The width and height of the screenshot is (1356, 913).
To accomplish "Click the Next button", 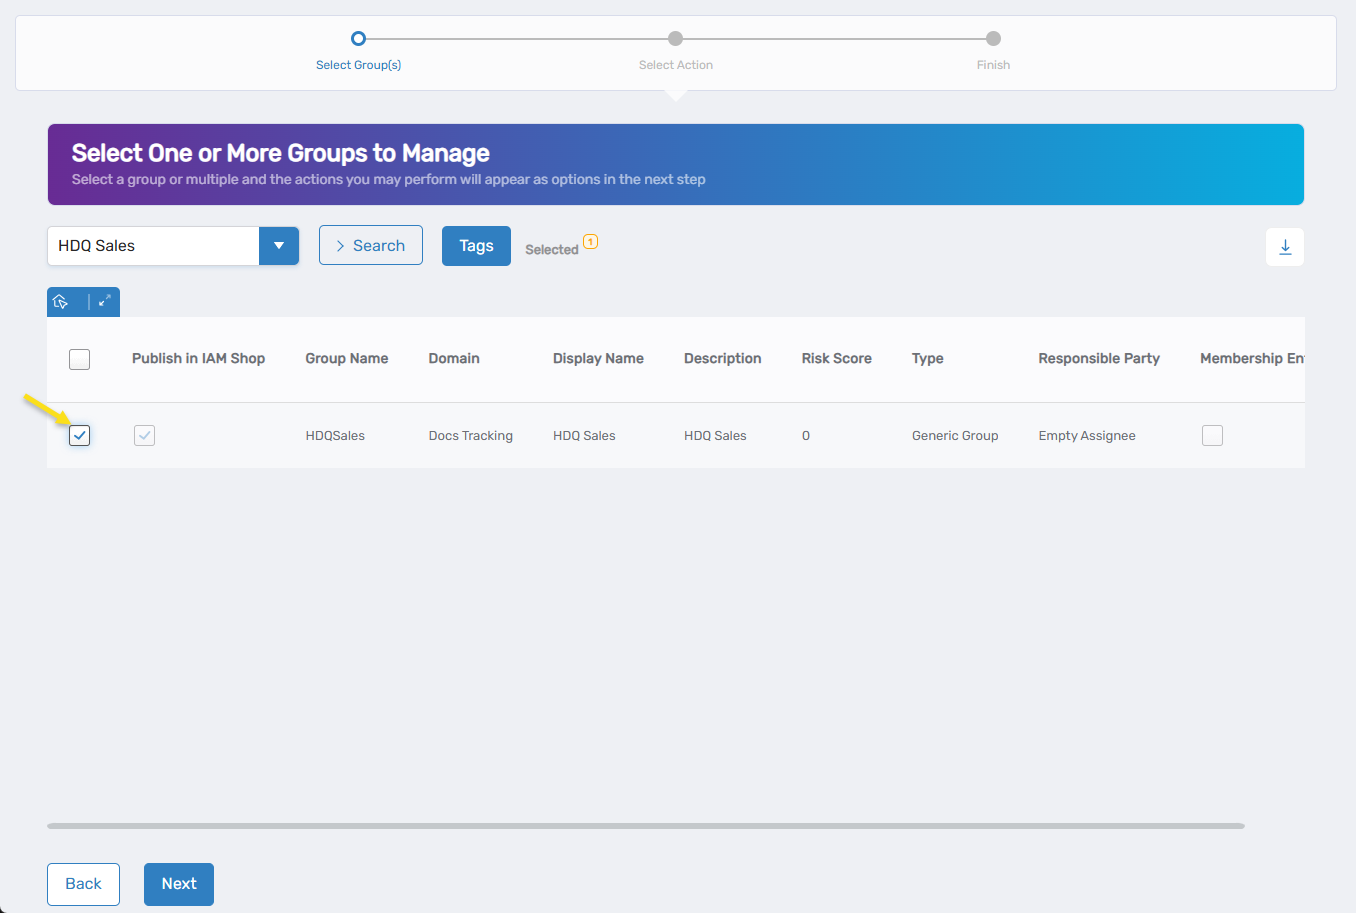I will click(x=179, y=884).
